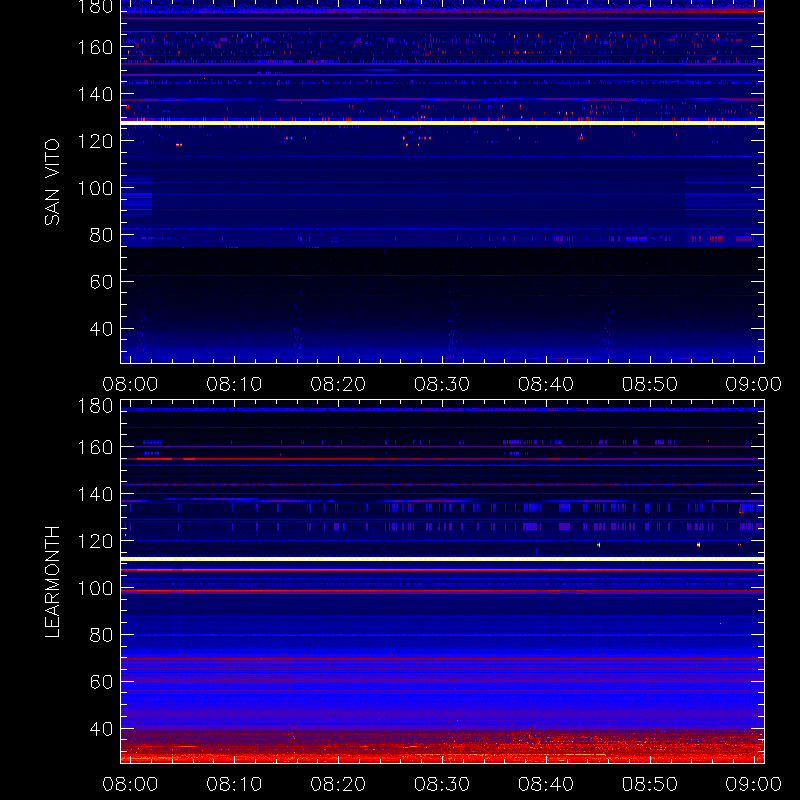Pick the 180 tick label in LEARMONTH panel
The image size is (800, 800).
click(95, 406)
